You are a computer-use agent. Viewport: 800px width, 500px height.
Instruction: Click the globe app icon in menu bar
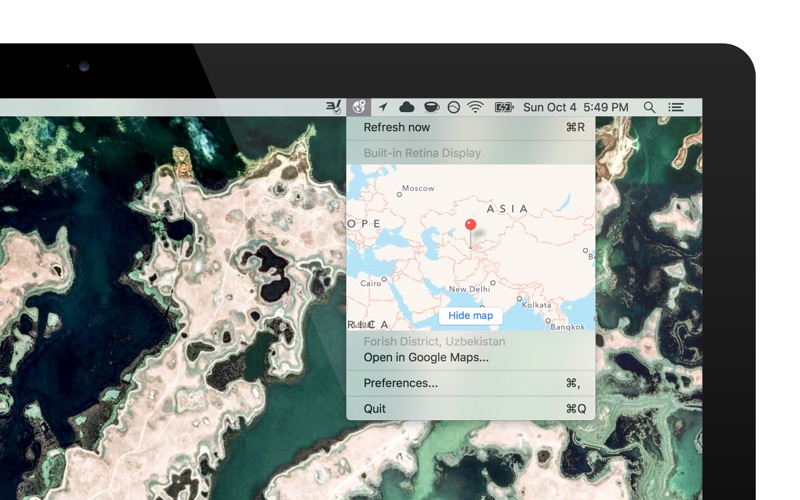[358, 107]
